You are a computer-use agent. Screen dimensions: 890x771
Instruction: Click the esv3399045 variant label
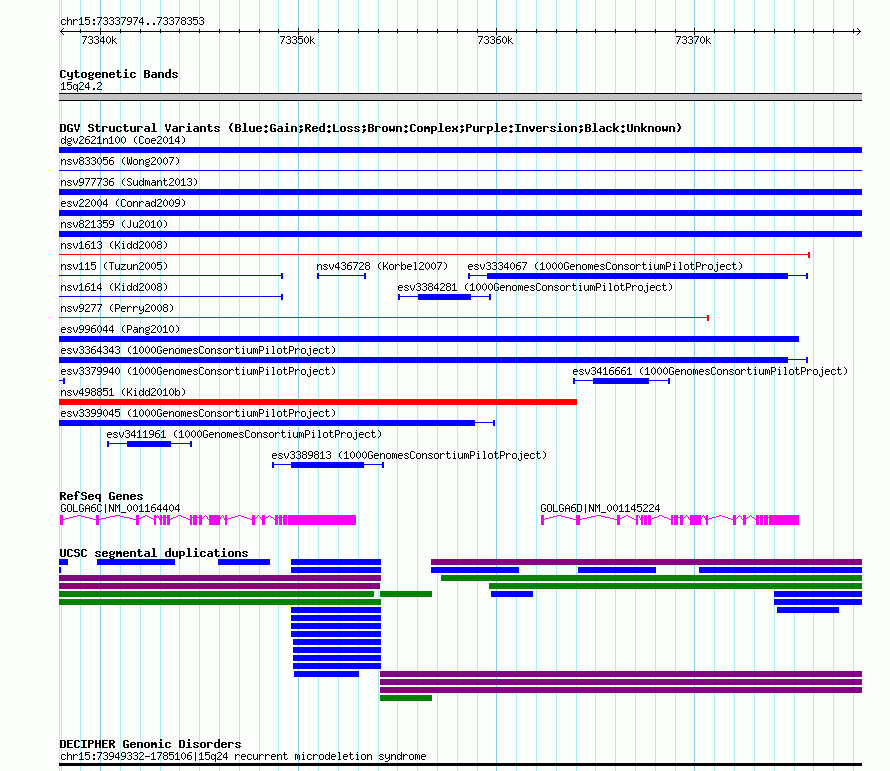pos(198,413)
